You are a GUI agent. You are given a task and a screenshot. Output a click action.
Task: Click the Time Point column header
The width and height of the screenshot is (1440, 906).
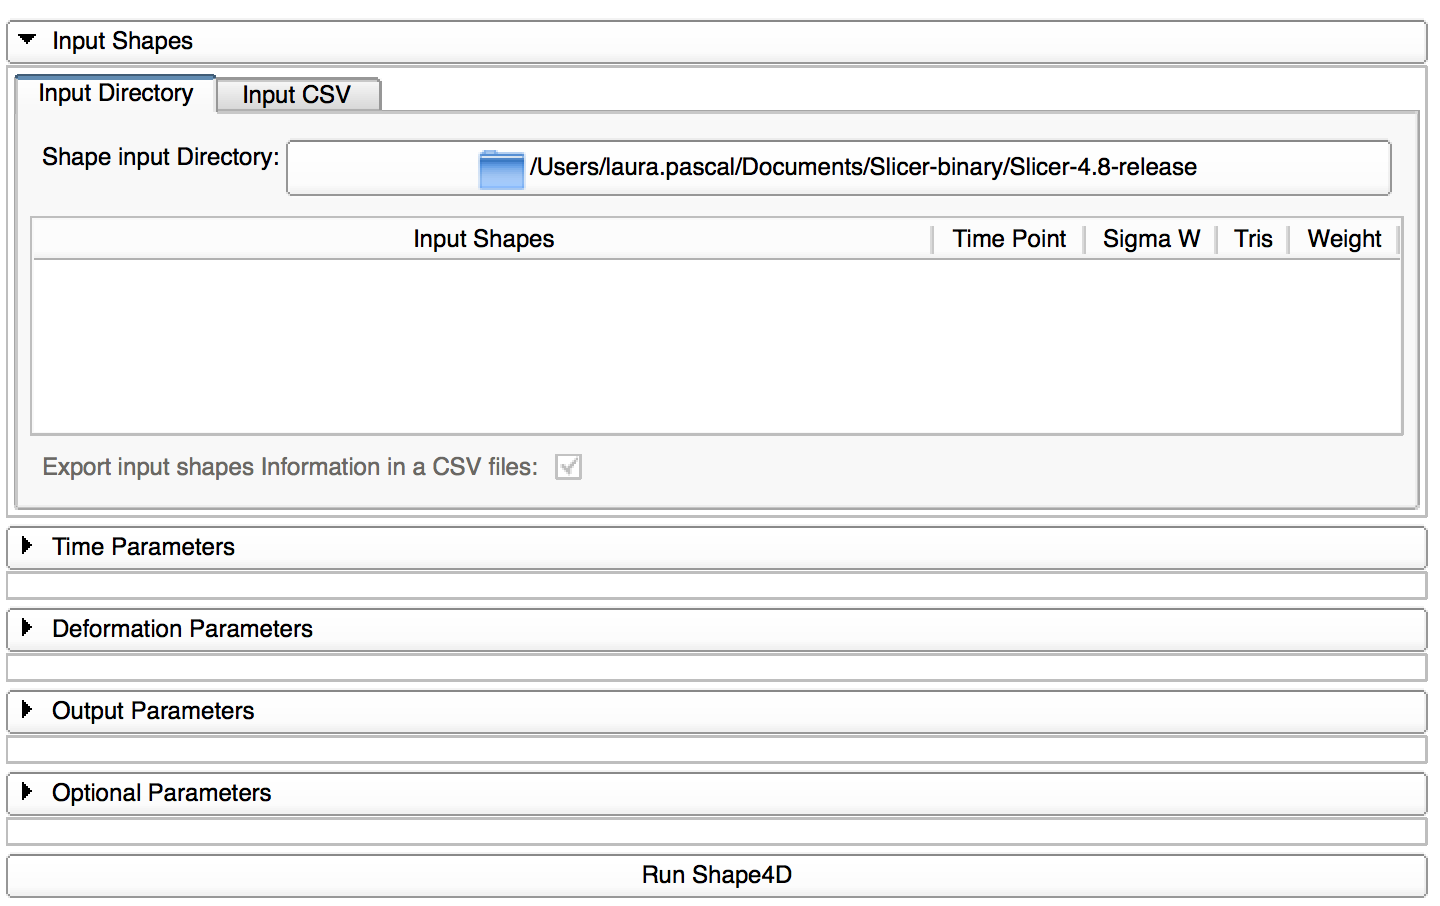[1008, 239]
